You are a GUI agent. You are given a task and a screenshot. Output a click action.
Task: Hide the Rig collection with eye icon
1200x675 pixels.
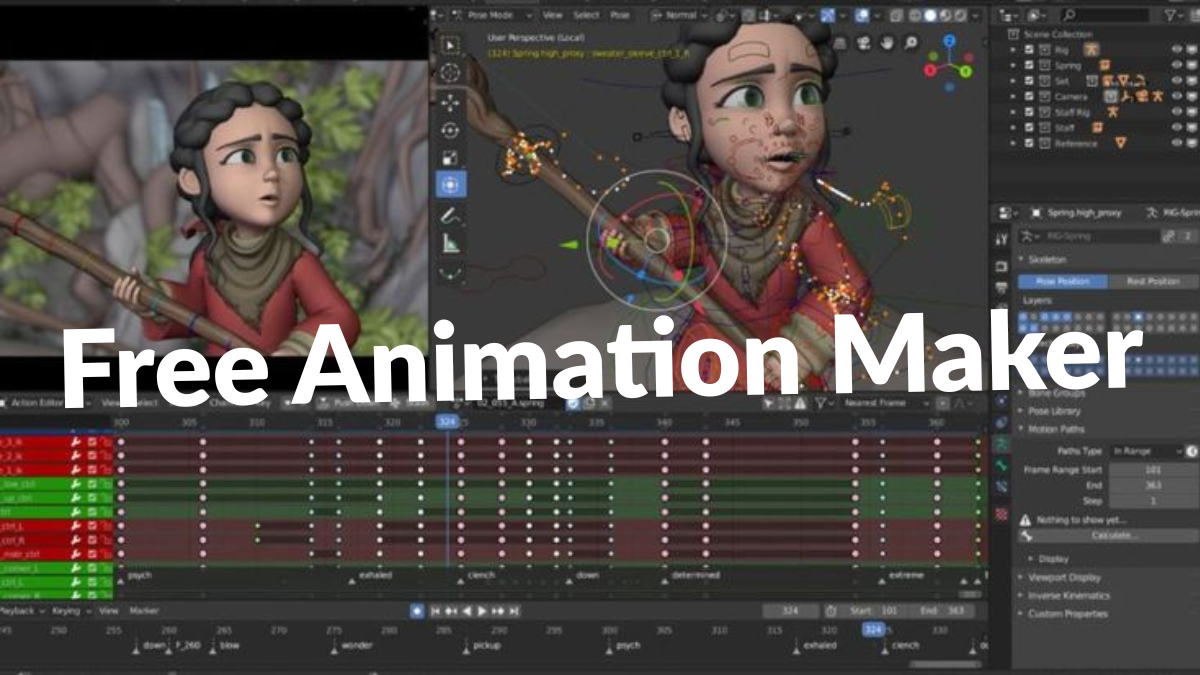(x=1176, y=48)
